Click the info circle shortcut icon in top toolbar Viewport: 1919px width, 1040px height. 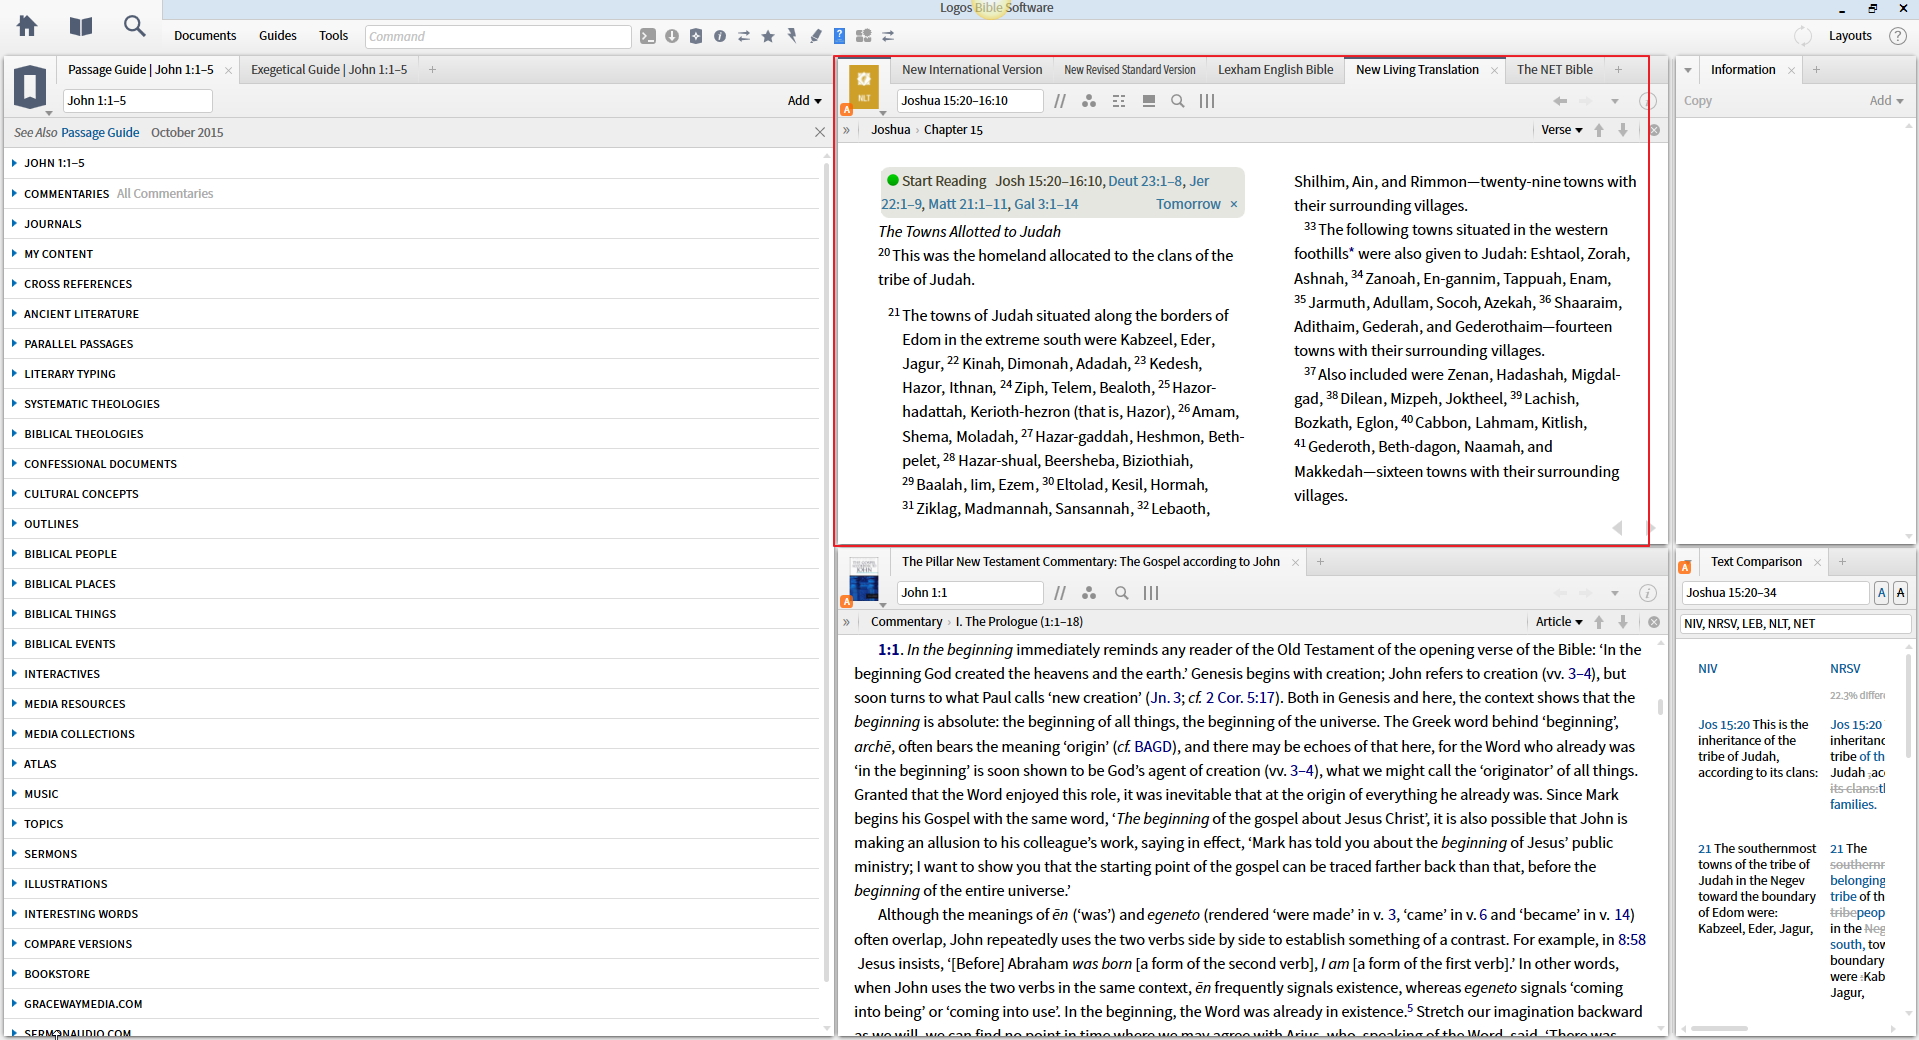pos(720,36)
